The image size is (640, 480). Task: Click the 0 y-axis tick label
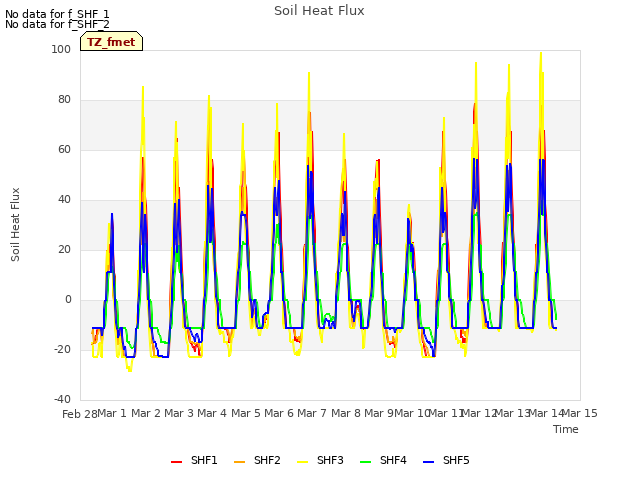pyautogui.click(x=68, y=300)
